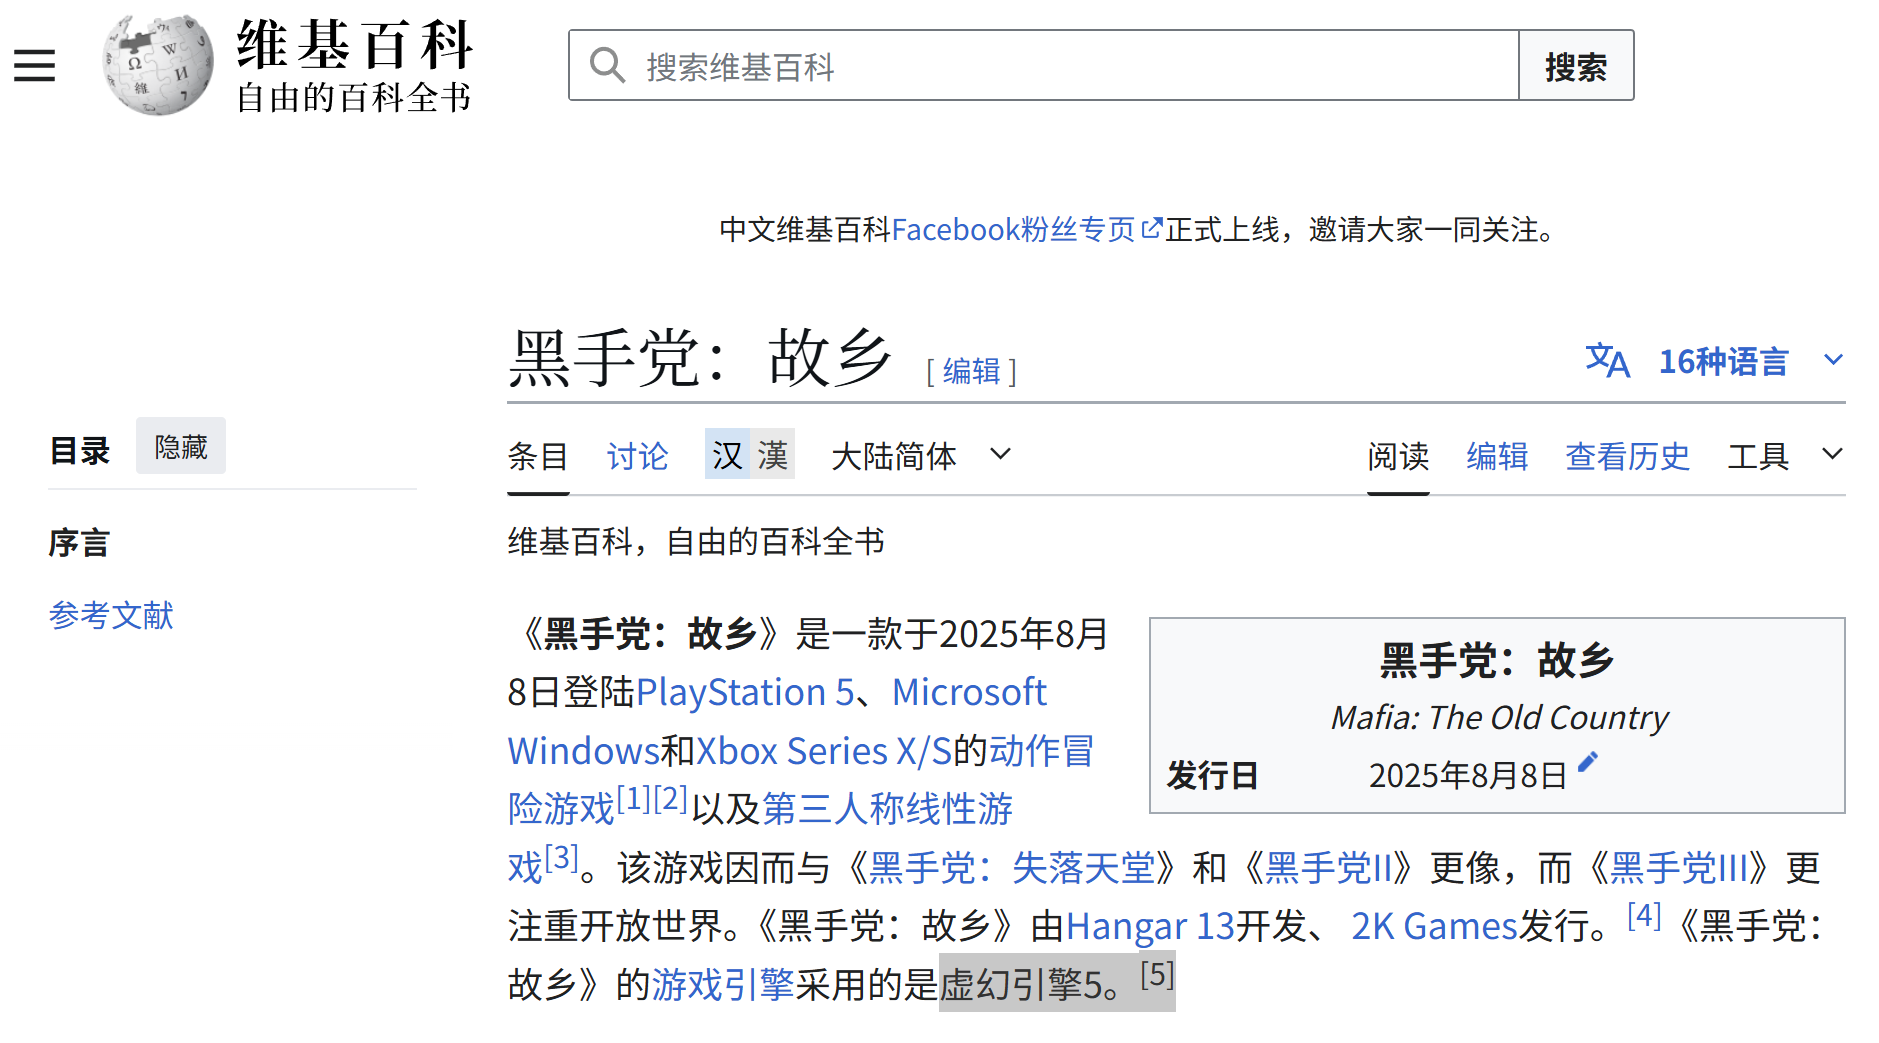Open the hamburger main menu
This screenshot has width=1879, height=1043.
[34, 66]
